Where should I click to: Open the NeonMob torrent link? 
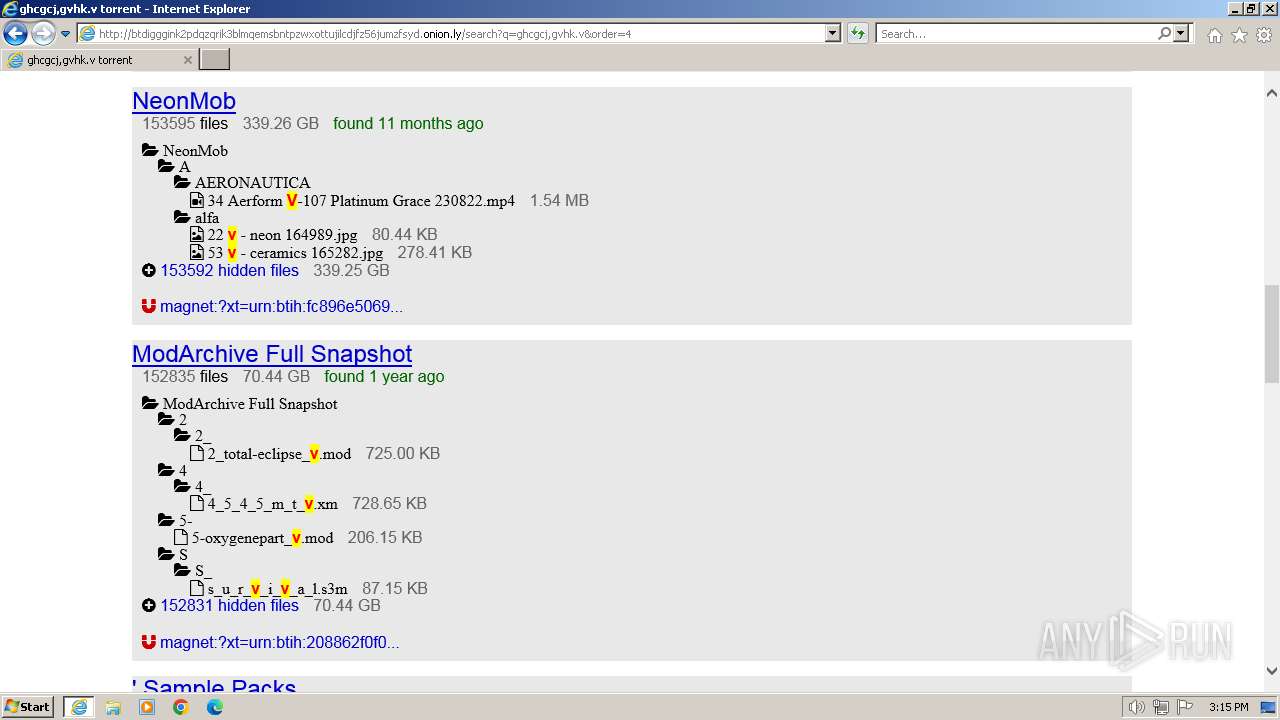pyautogui.click(x=184, y=101)
